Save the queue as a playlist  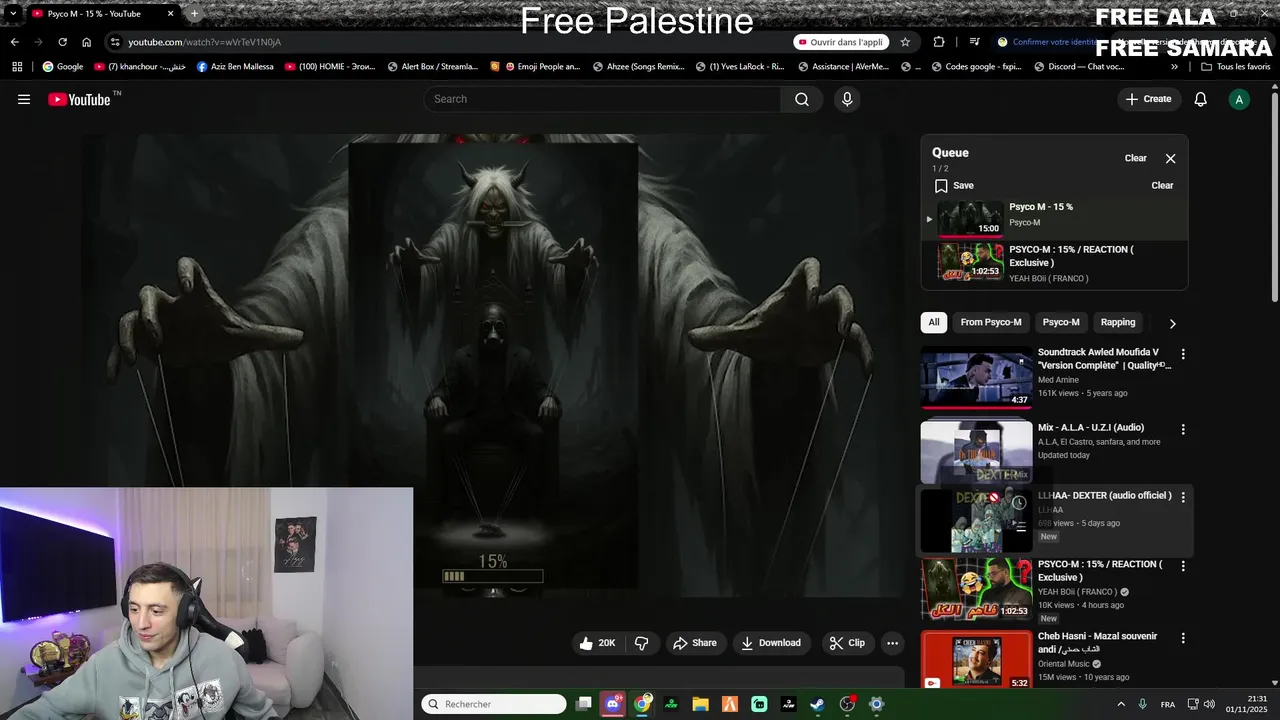pos(953,185)
